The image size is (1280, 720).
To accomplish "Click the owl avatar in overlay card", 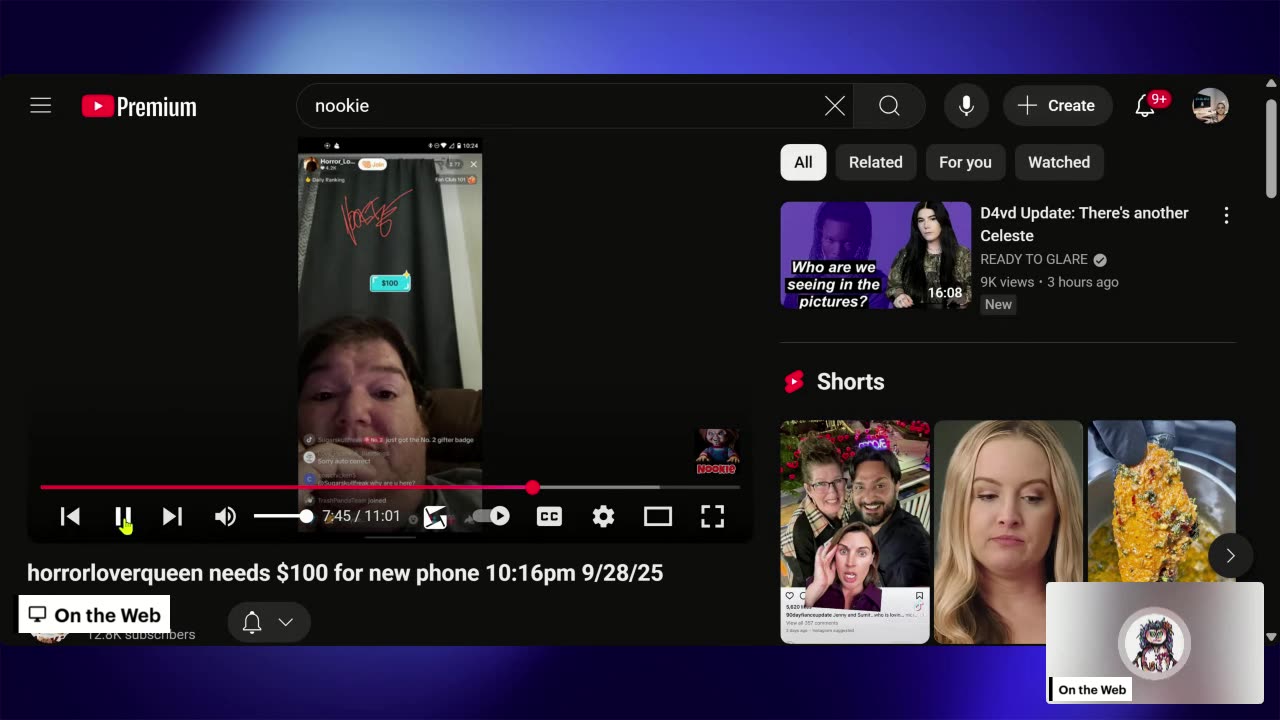I will [1155, 643].
